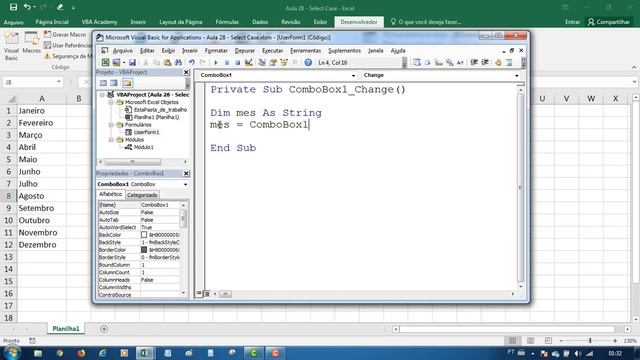
Task: Open Project Explorer icon in VBA toolbar
Action: click(262, 62)
